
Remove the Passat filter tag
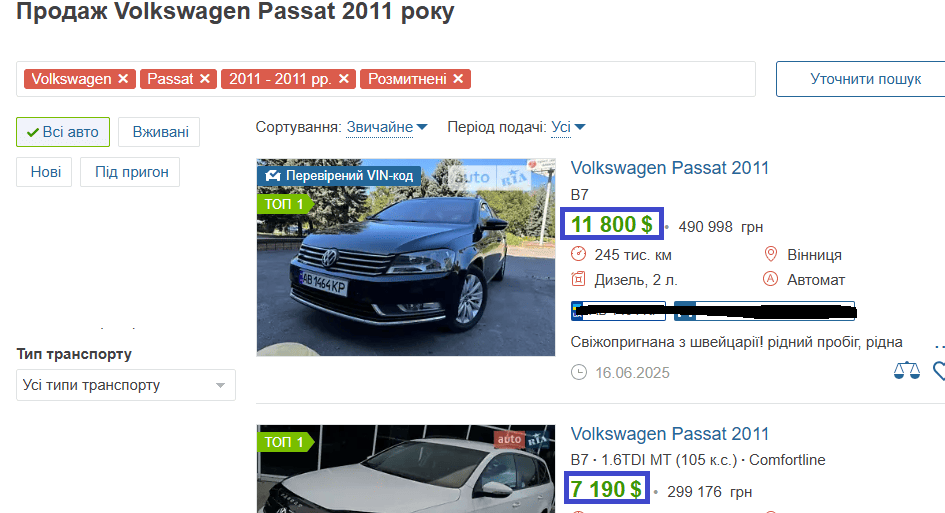coord(205,79)
